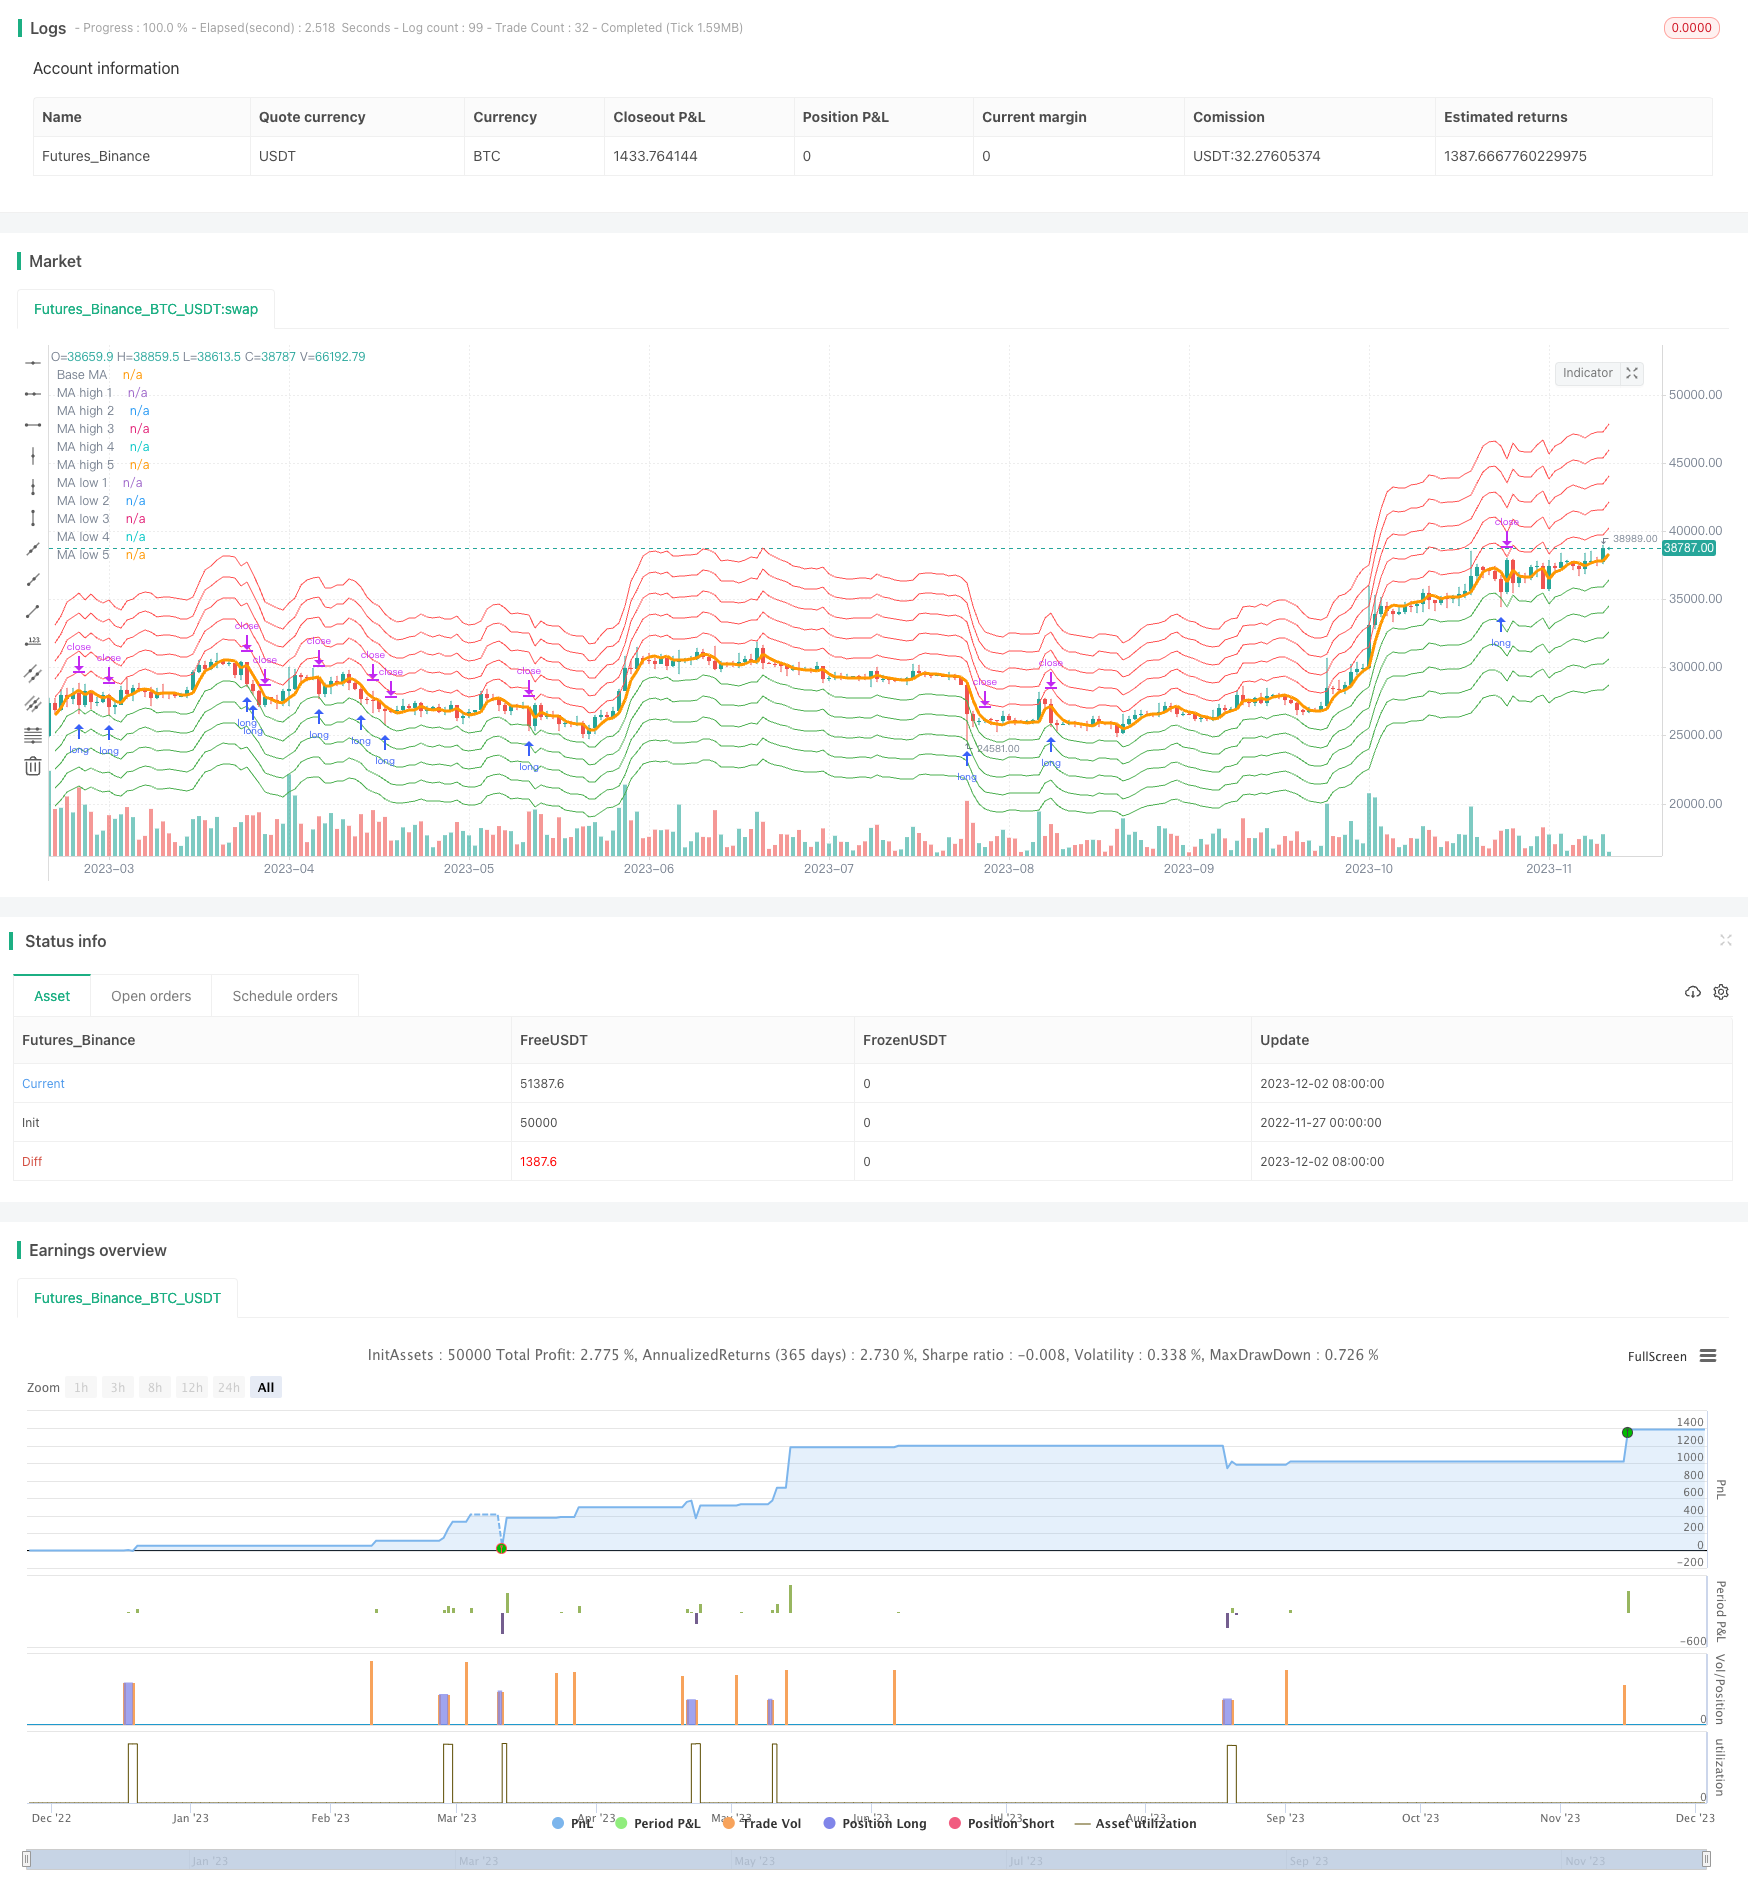The width and height of the screenshot is (1748, 1898).
Task: Click the MA high 3 legend label
Action: click(x=86, y=429)
